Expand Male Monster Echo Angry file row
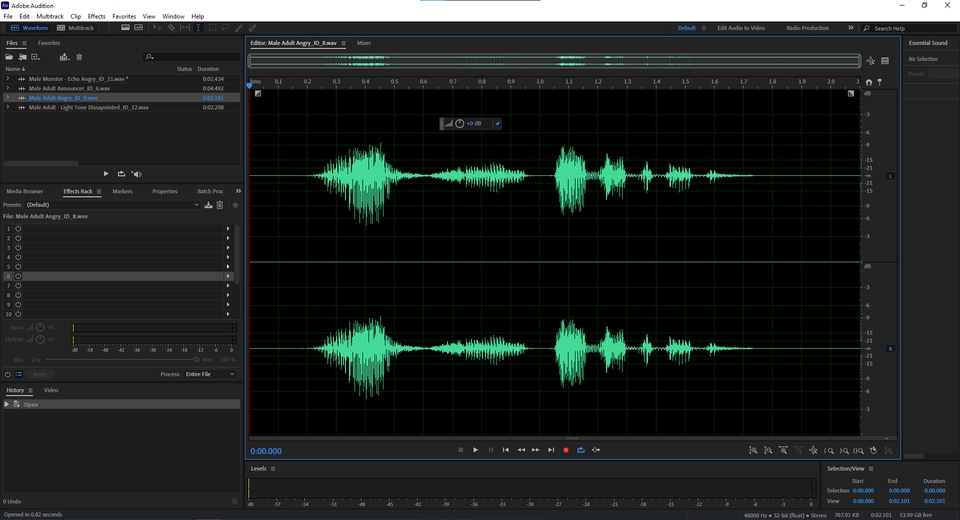The width and height of the screenshot is (960, 520). pos(8,78)
